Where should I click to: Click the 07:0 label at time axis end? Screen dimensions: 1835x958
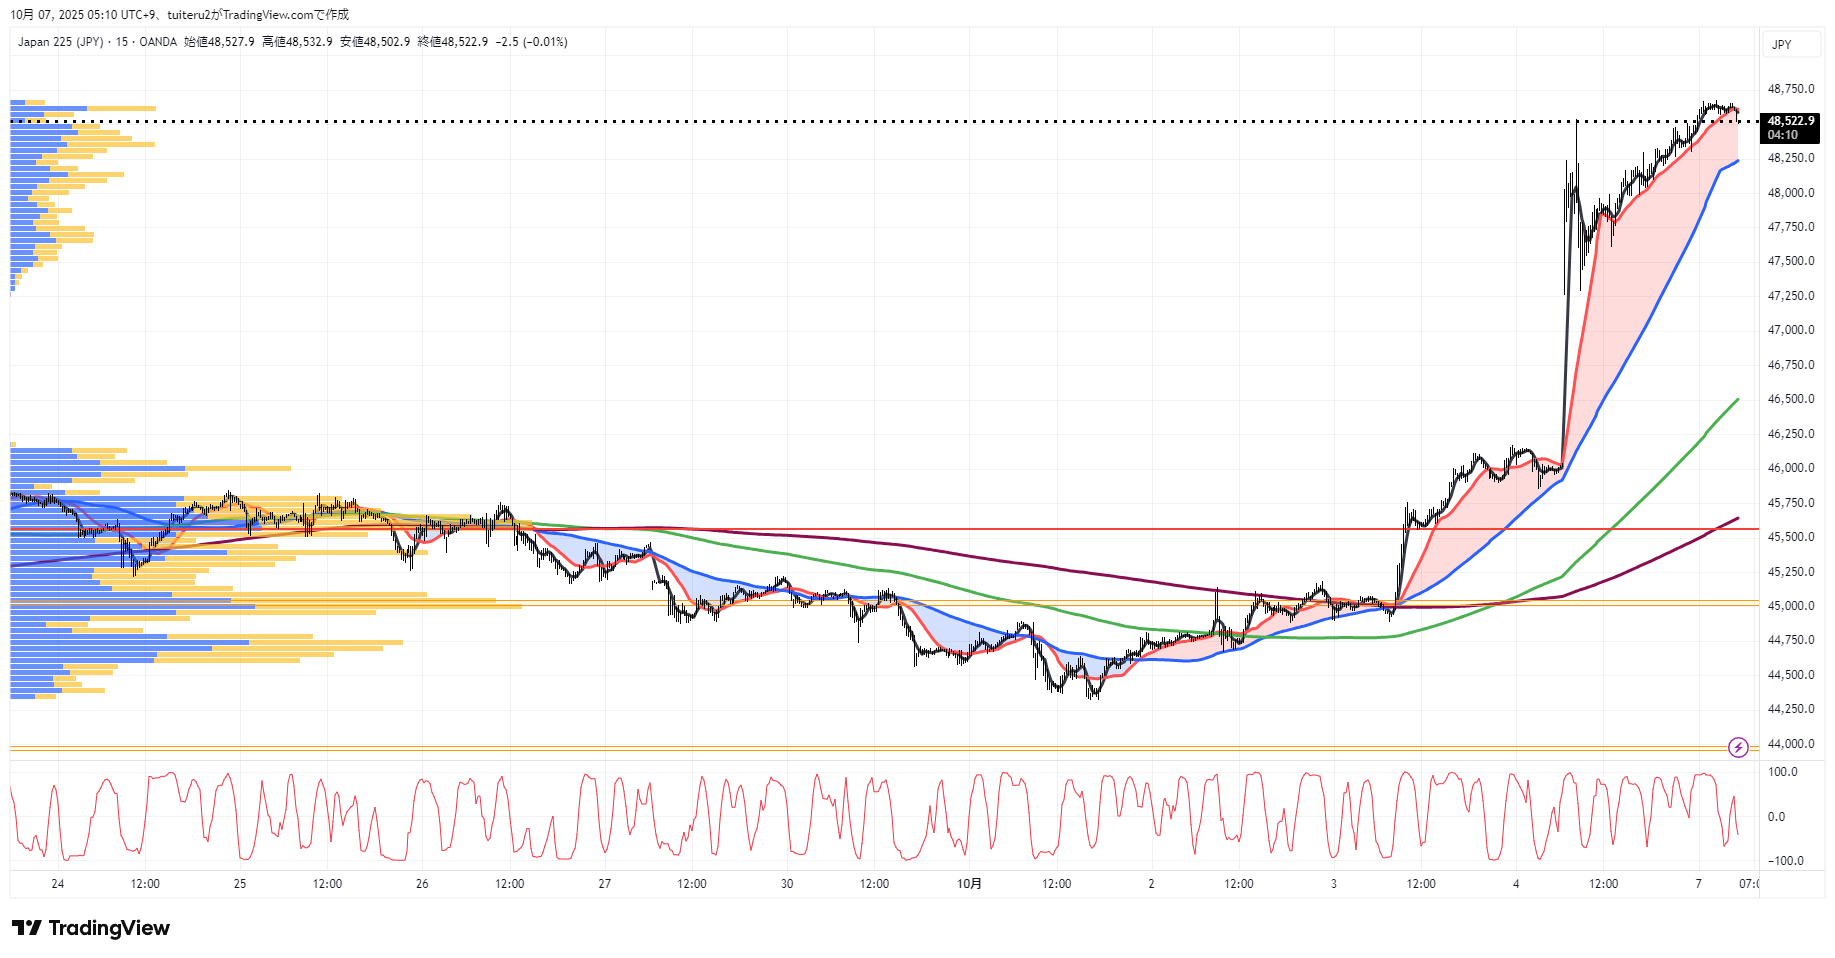pyautogui.click(x=1748, y=884)
